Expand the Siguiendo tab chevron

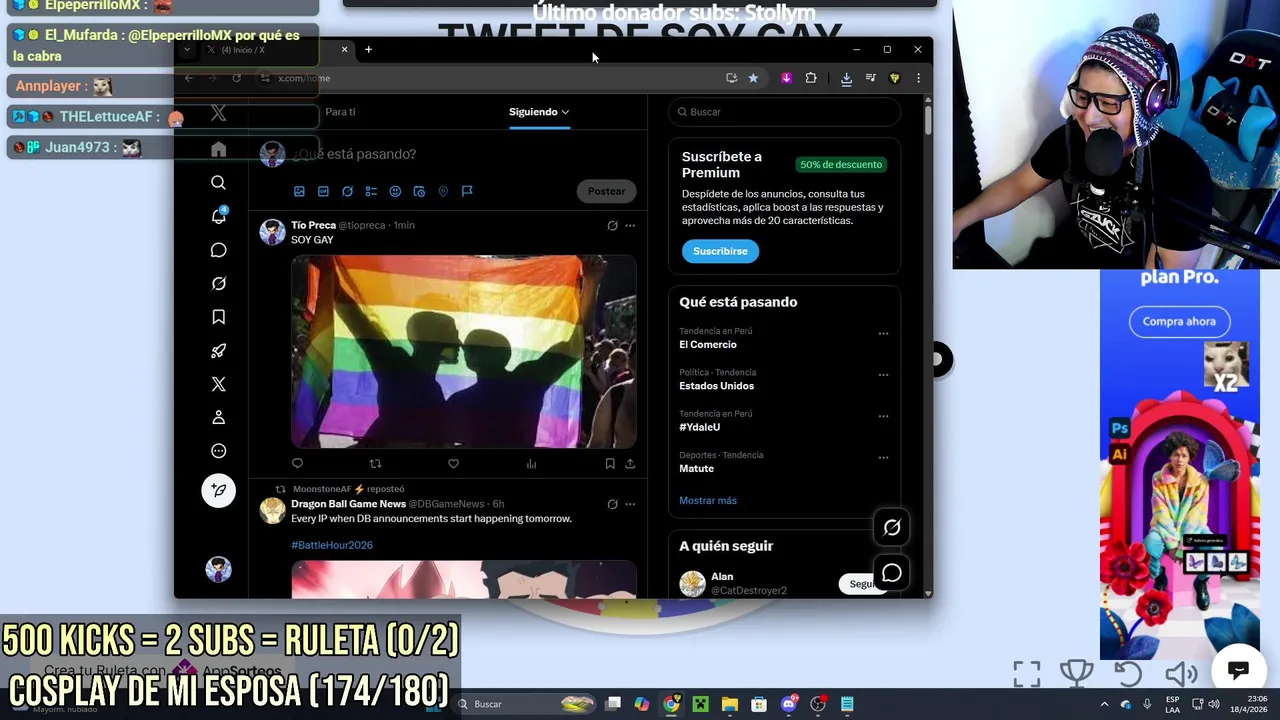[565, 112]
